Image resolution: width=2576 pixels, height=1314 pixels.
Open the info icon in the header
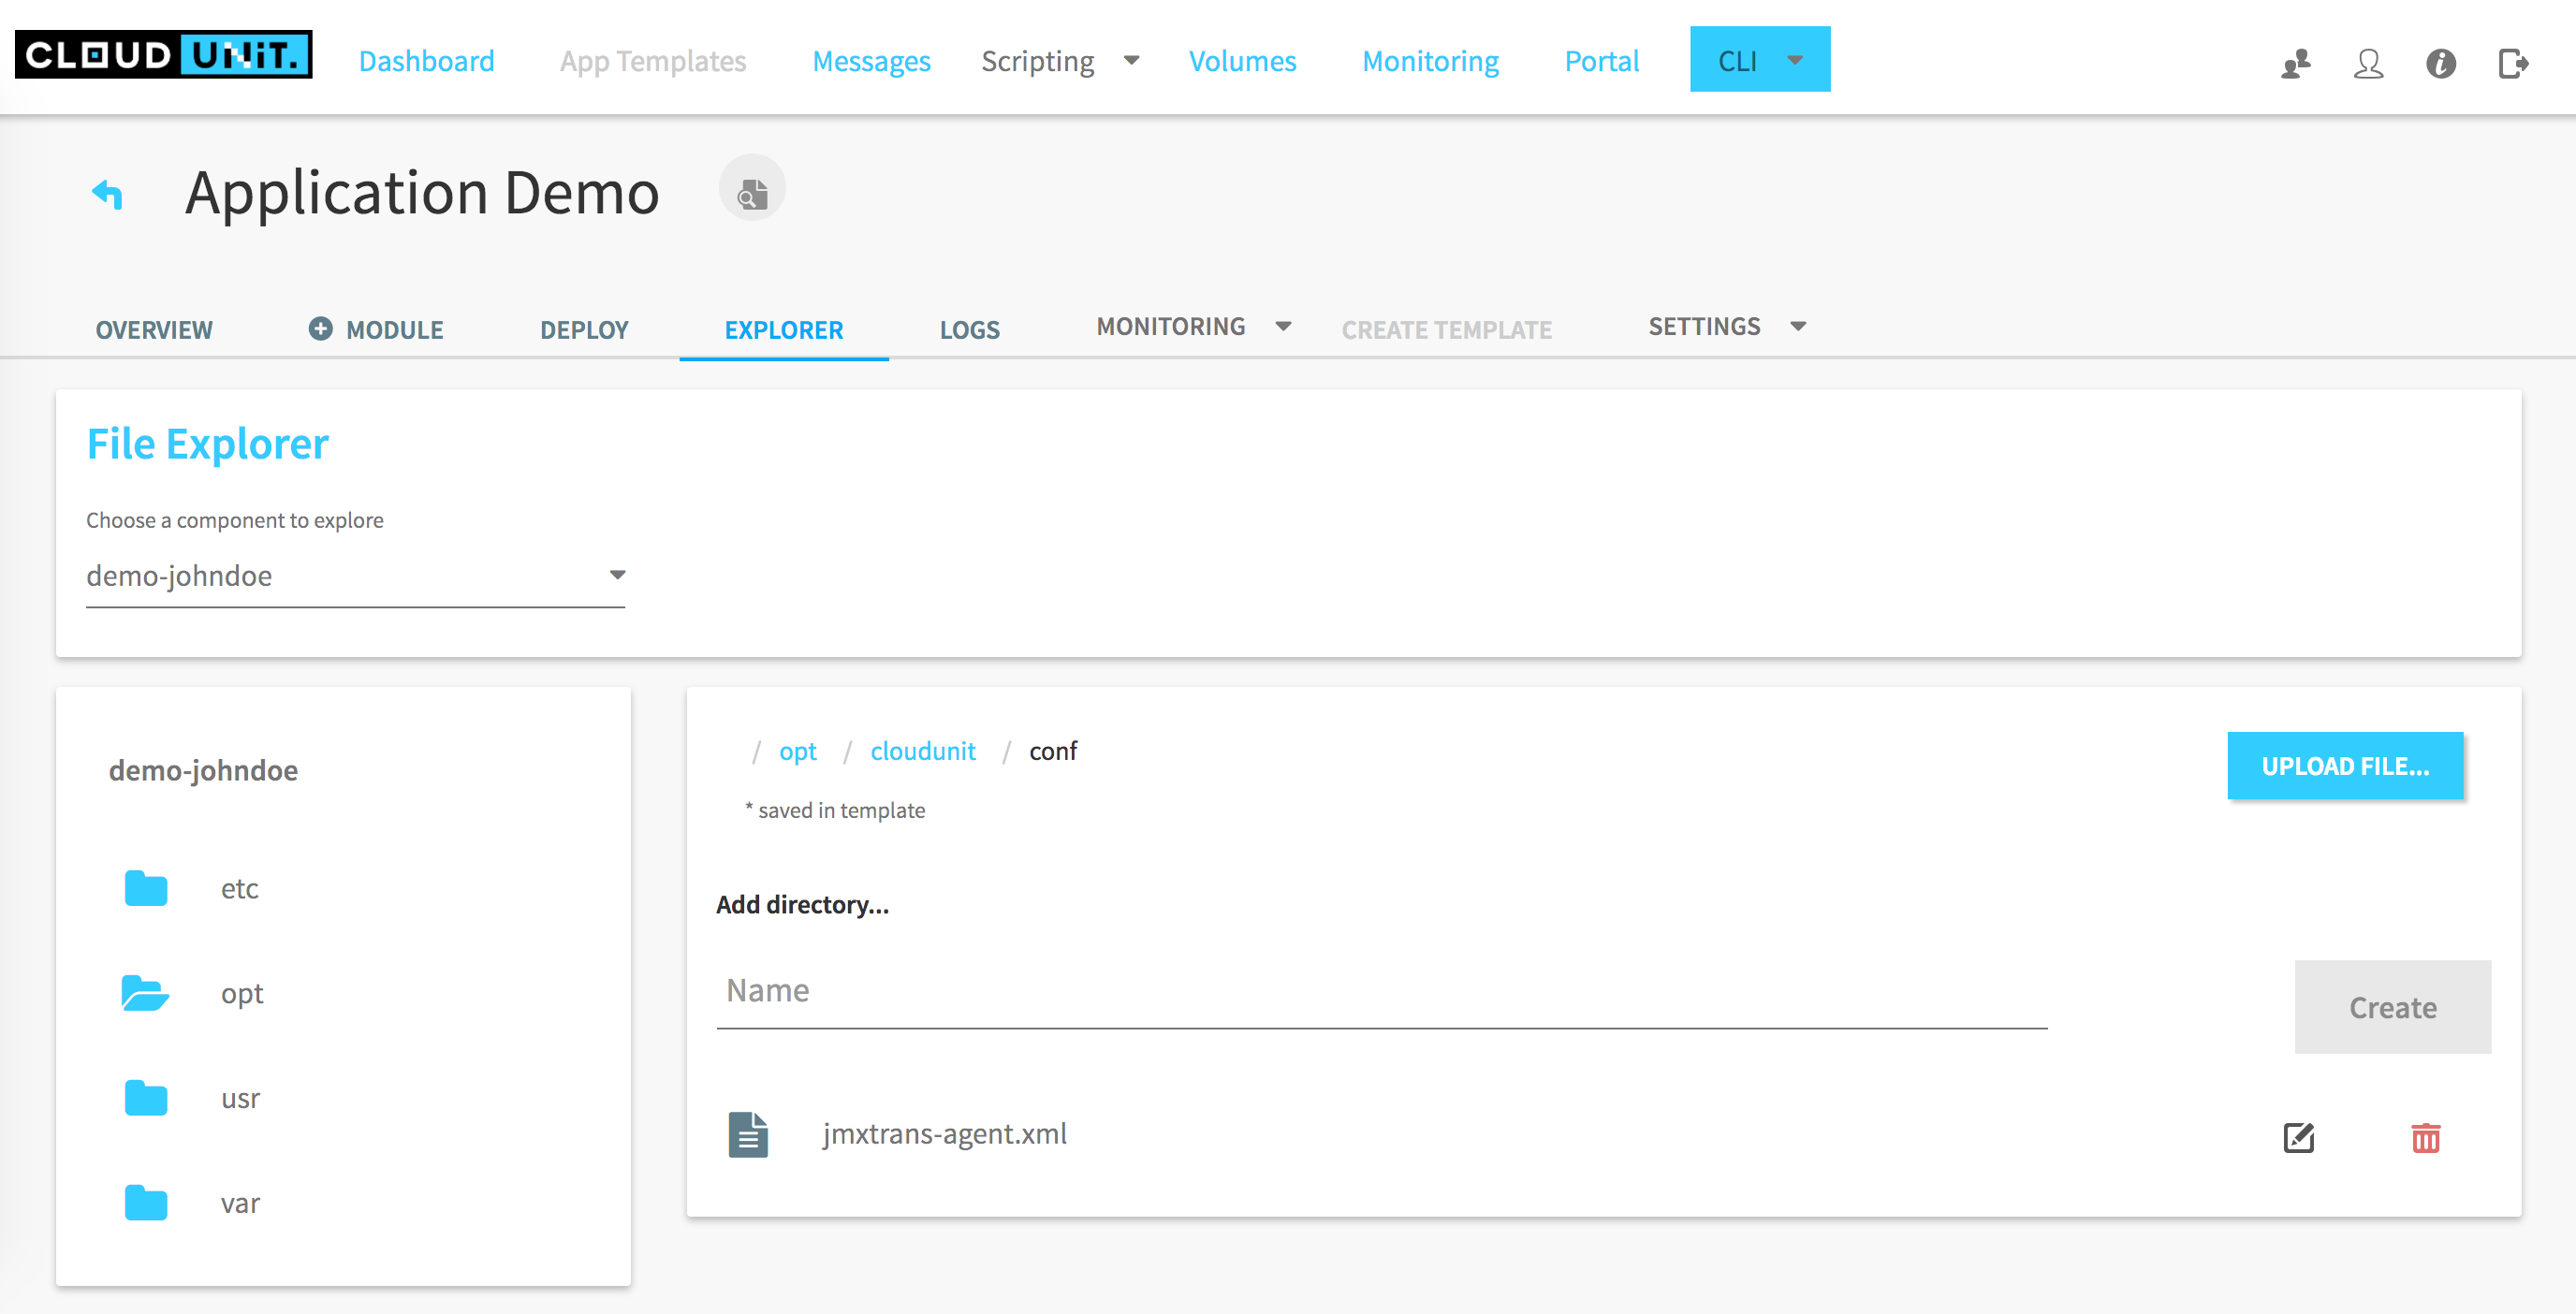(2440, 63)
